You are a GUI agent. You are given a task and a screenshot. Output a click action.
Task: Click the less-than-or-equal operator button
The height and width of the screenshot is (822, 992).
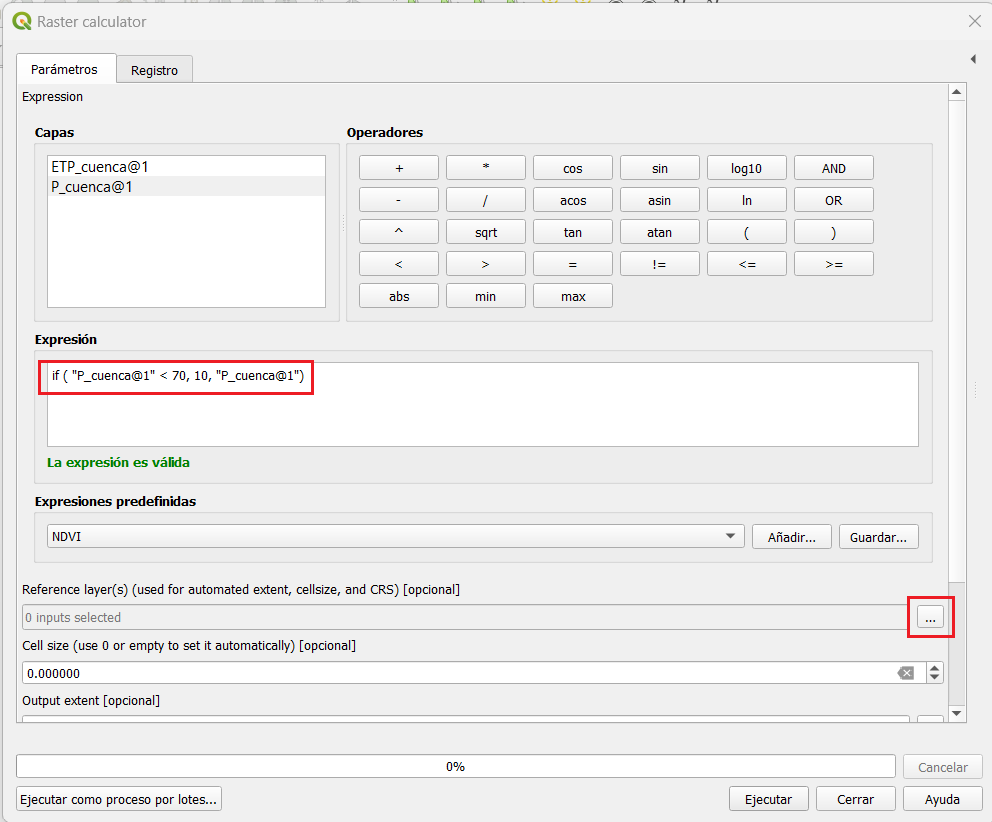point(746,264)
